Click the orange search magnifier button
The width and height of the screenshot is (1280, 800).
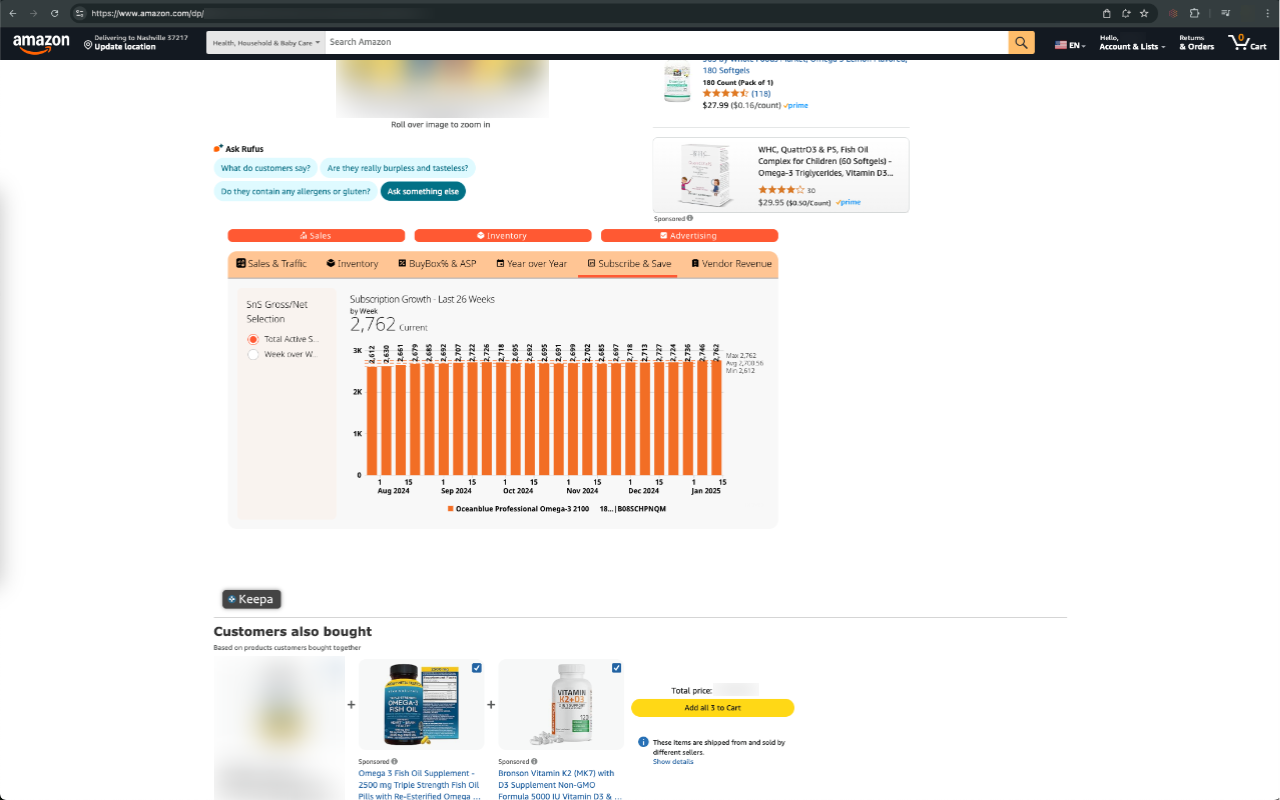click(x=1021, y=43)
